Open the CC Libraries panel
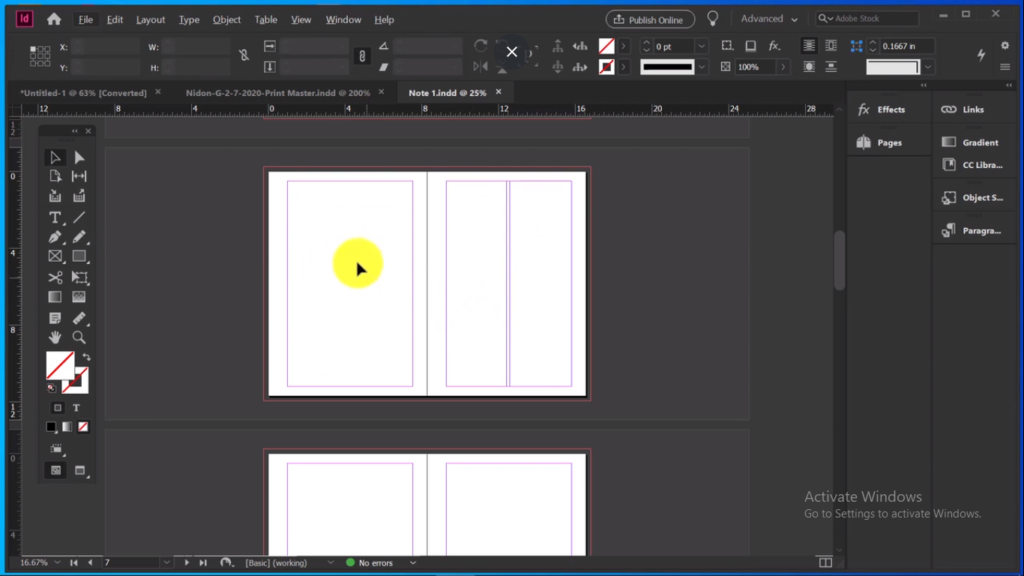1024x576 pixels. [x=973, y=165]
